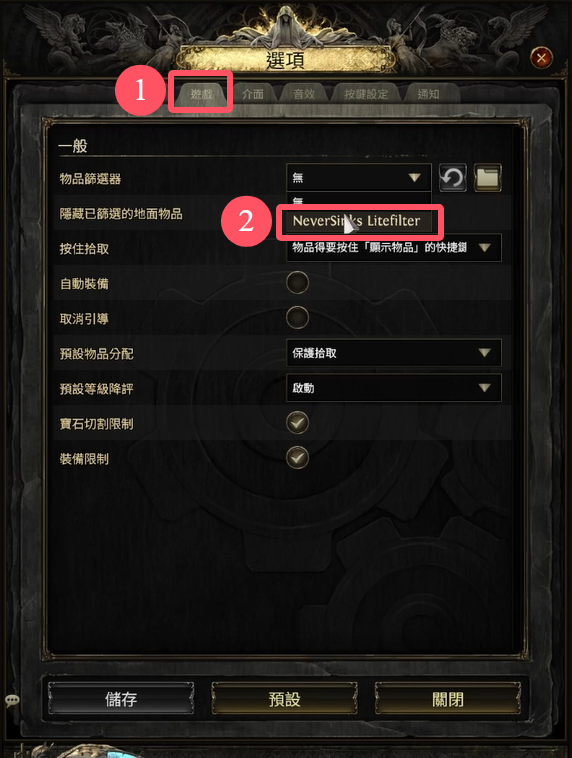Expand the 物品篩選器 dropdown
Image resolution: width=572 pixels, height=758 pixels.
click(x=358, y=177)
